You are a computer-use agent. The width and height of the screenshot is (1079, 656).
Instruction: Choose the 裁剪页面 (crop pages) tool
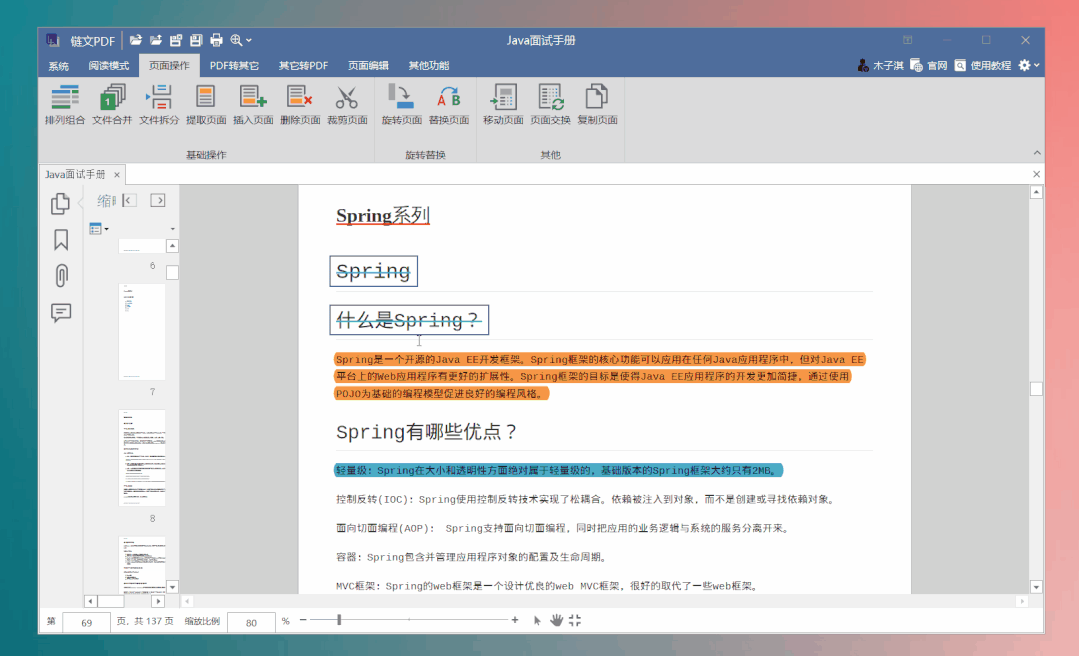[347, 105]
